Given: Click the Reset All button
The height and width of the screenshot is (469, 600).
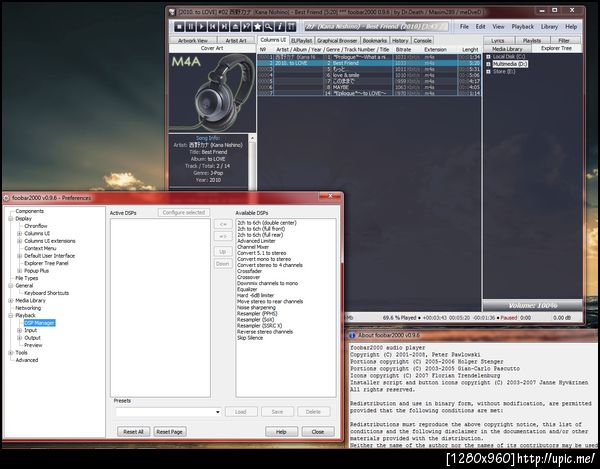Looking at the screenshot, I should pos(133,432).
